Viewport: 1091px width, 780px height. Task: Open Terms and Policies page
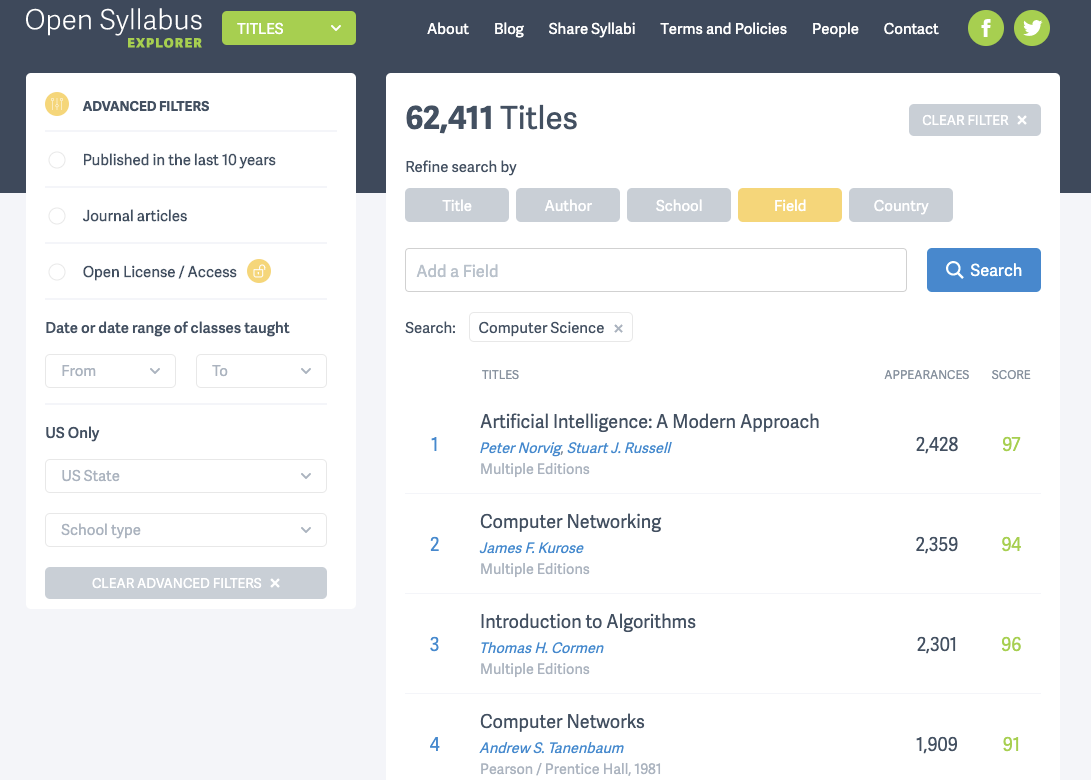click(x=723, y=29)
